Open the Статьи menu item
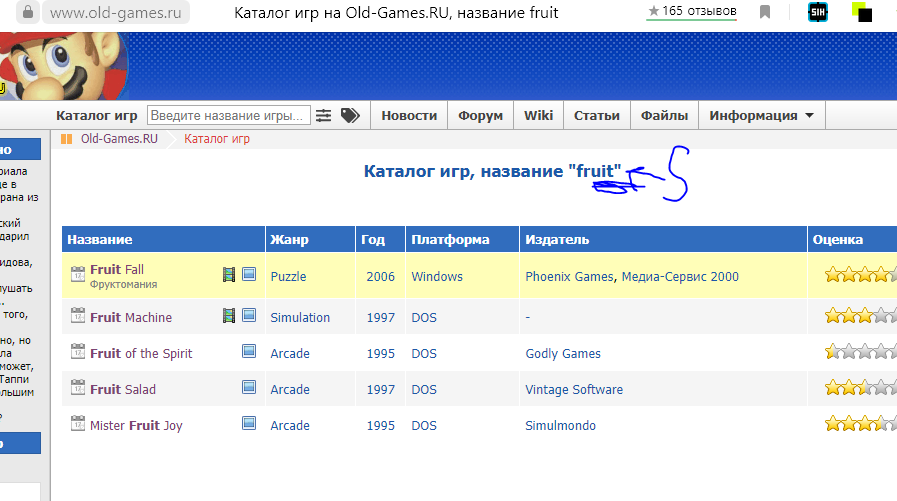The height and width of the screenshot is (501, 897). [597, 116]
